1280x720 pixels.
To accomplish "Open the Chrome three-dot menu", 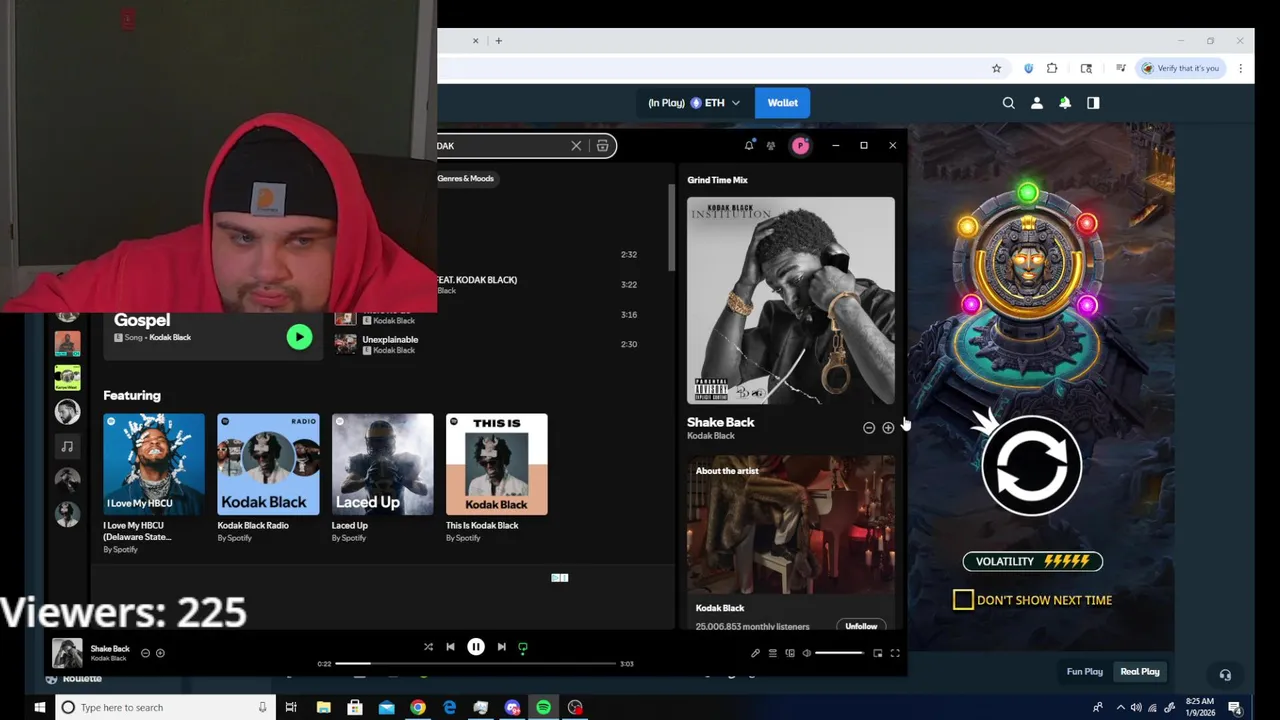I will [1240, 68].
